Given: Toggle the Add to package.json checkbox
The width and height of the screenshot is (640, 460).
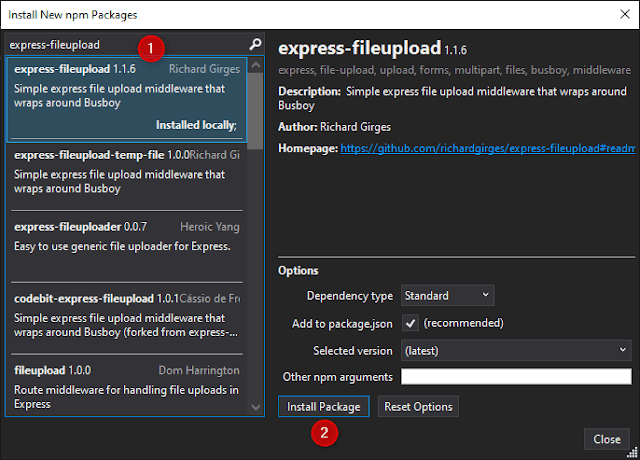Looking at the screenshot, I should point(410,323).
